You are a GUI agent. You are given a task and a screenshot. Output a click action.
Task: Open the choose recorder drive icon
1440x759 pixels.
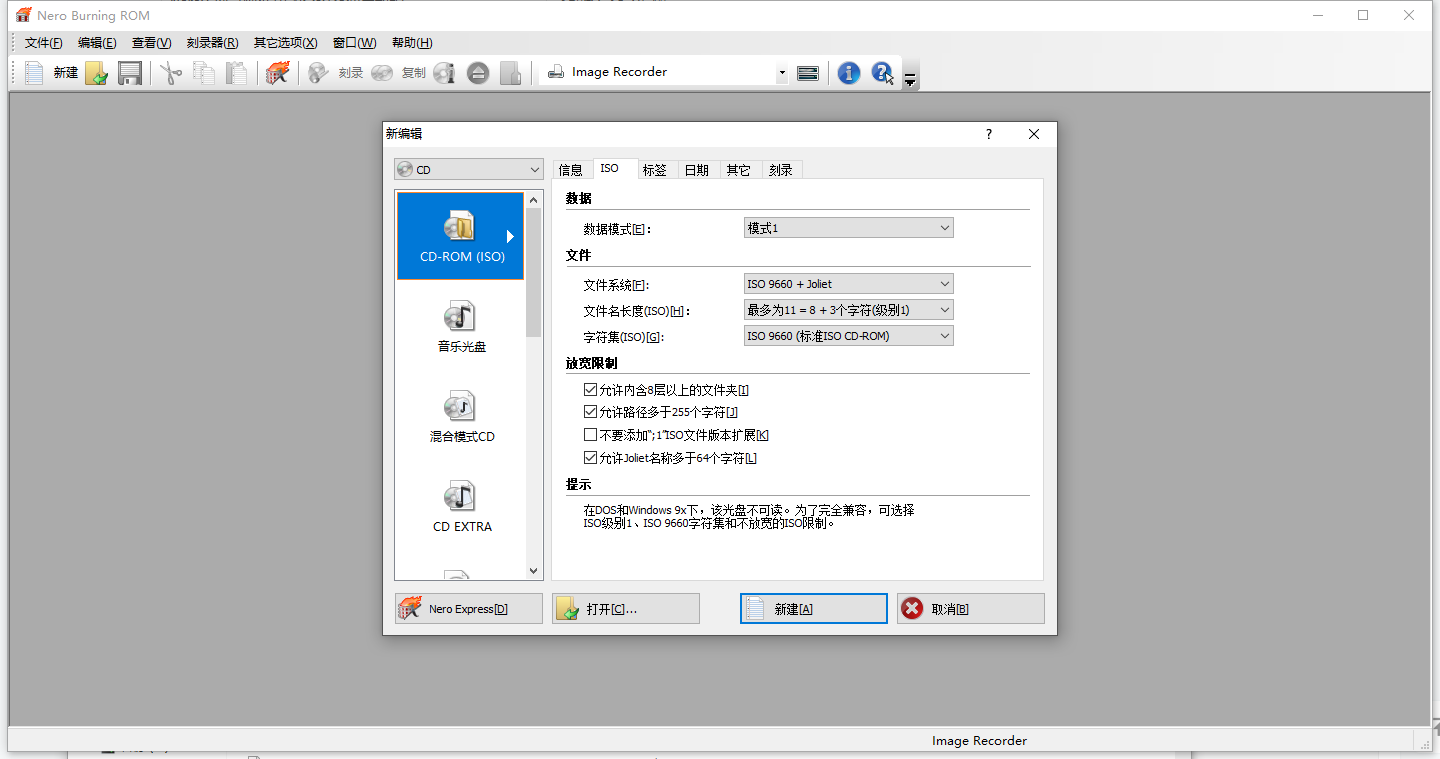coord(808,72)
